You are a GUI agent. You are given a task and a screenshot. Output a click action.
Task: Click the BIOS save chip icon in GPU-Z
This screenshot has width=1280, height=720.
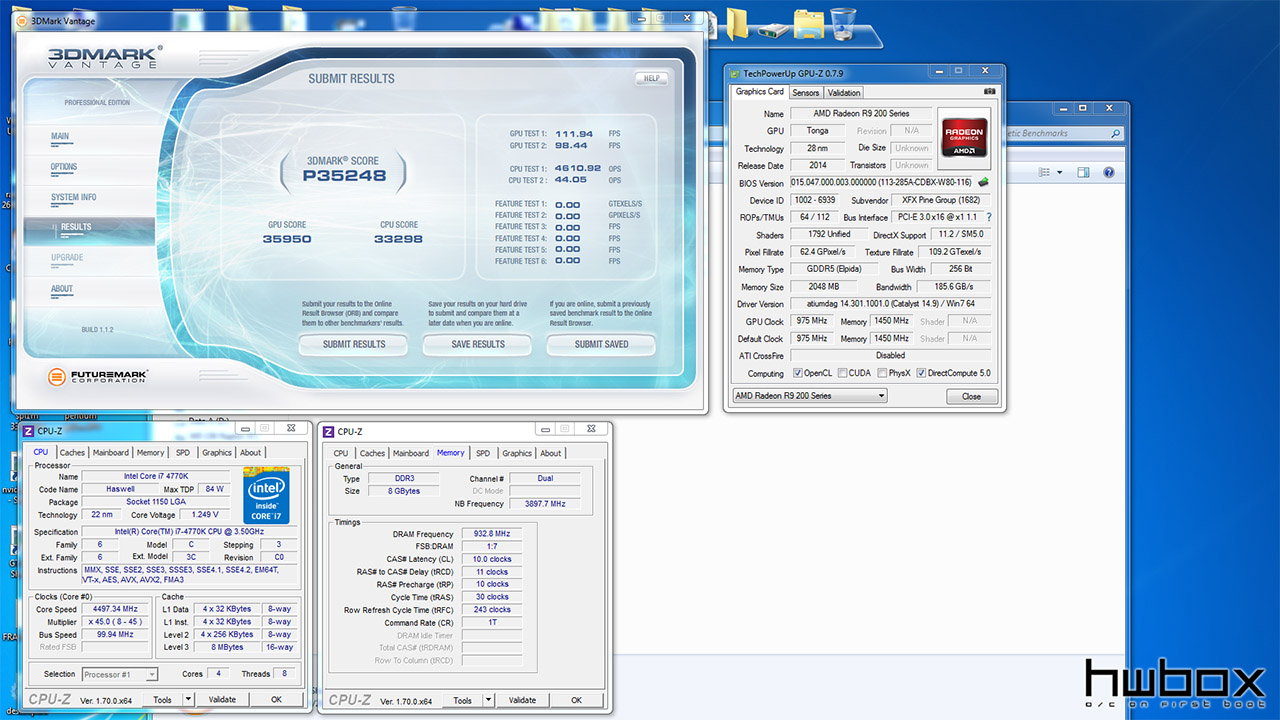click(983, 183)
